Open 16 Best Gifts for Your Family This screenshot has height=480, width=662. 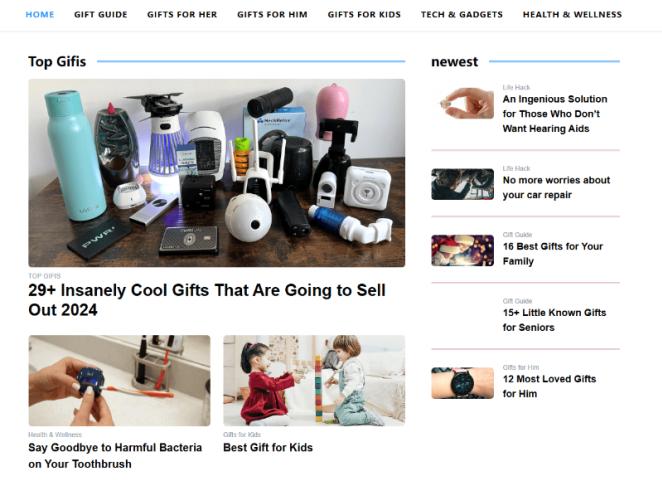tap(552, 254)
